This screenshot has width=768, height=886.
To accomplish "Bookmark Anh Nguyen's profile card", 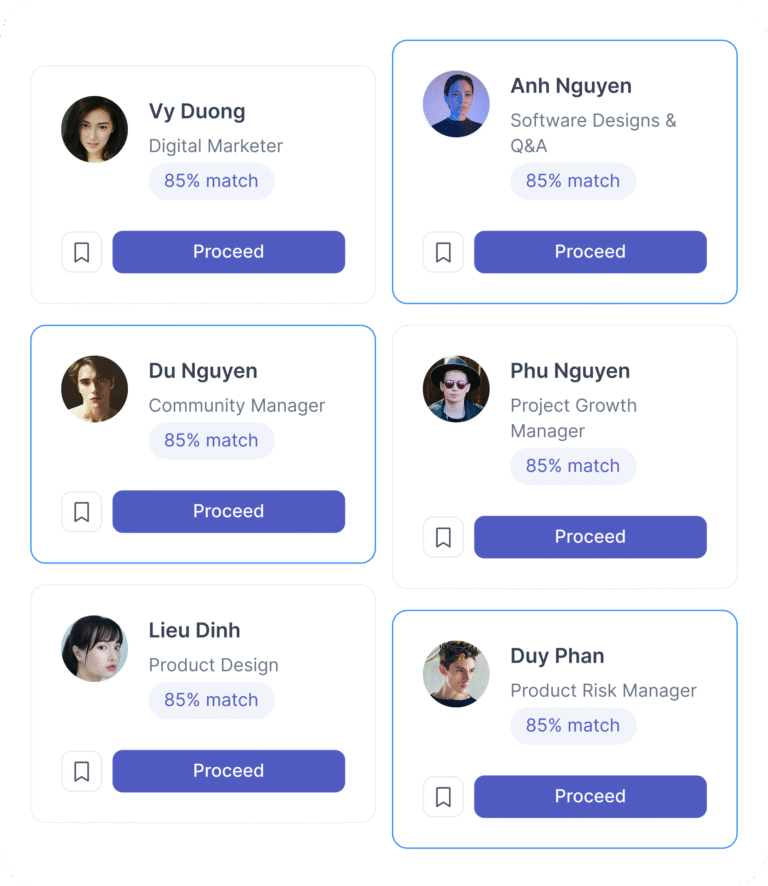I will (x=444, y=252).
